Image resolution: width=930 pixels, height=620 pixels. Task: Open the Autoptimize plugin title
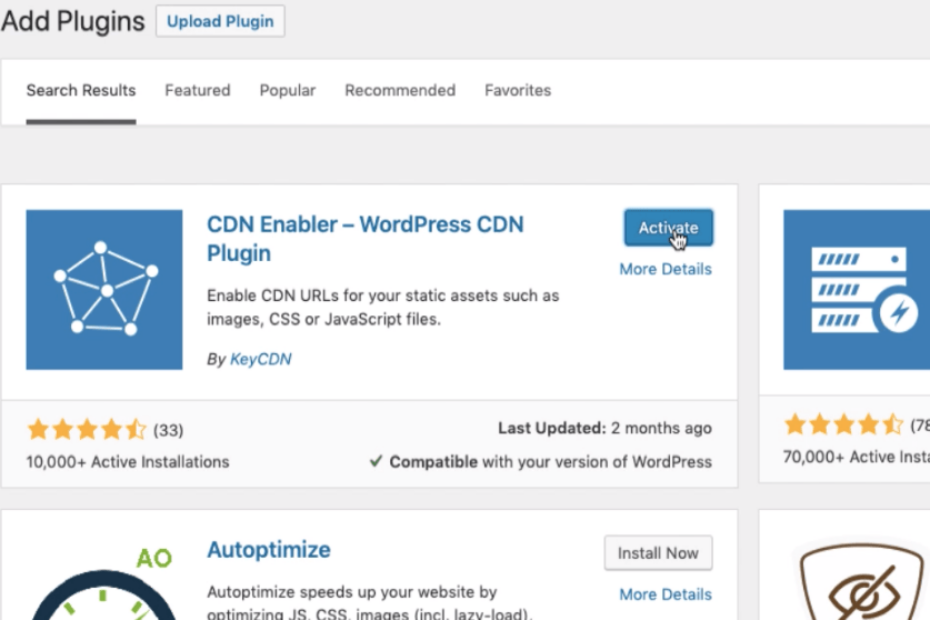(269, 550)
